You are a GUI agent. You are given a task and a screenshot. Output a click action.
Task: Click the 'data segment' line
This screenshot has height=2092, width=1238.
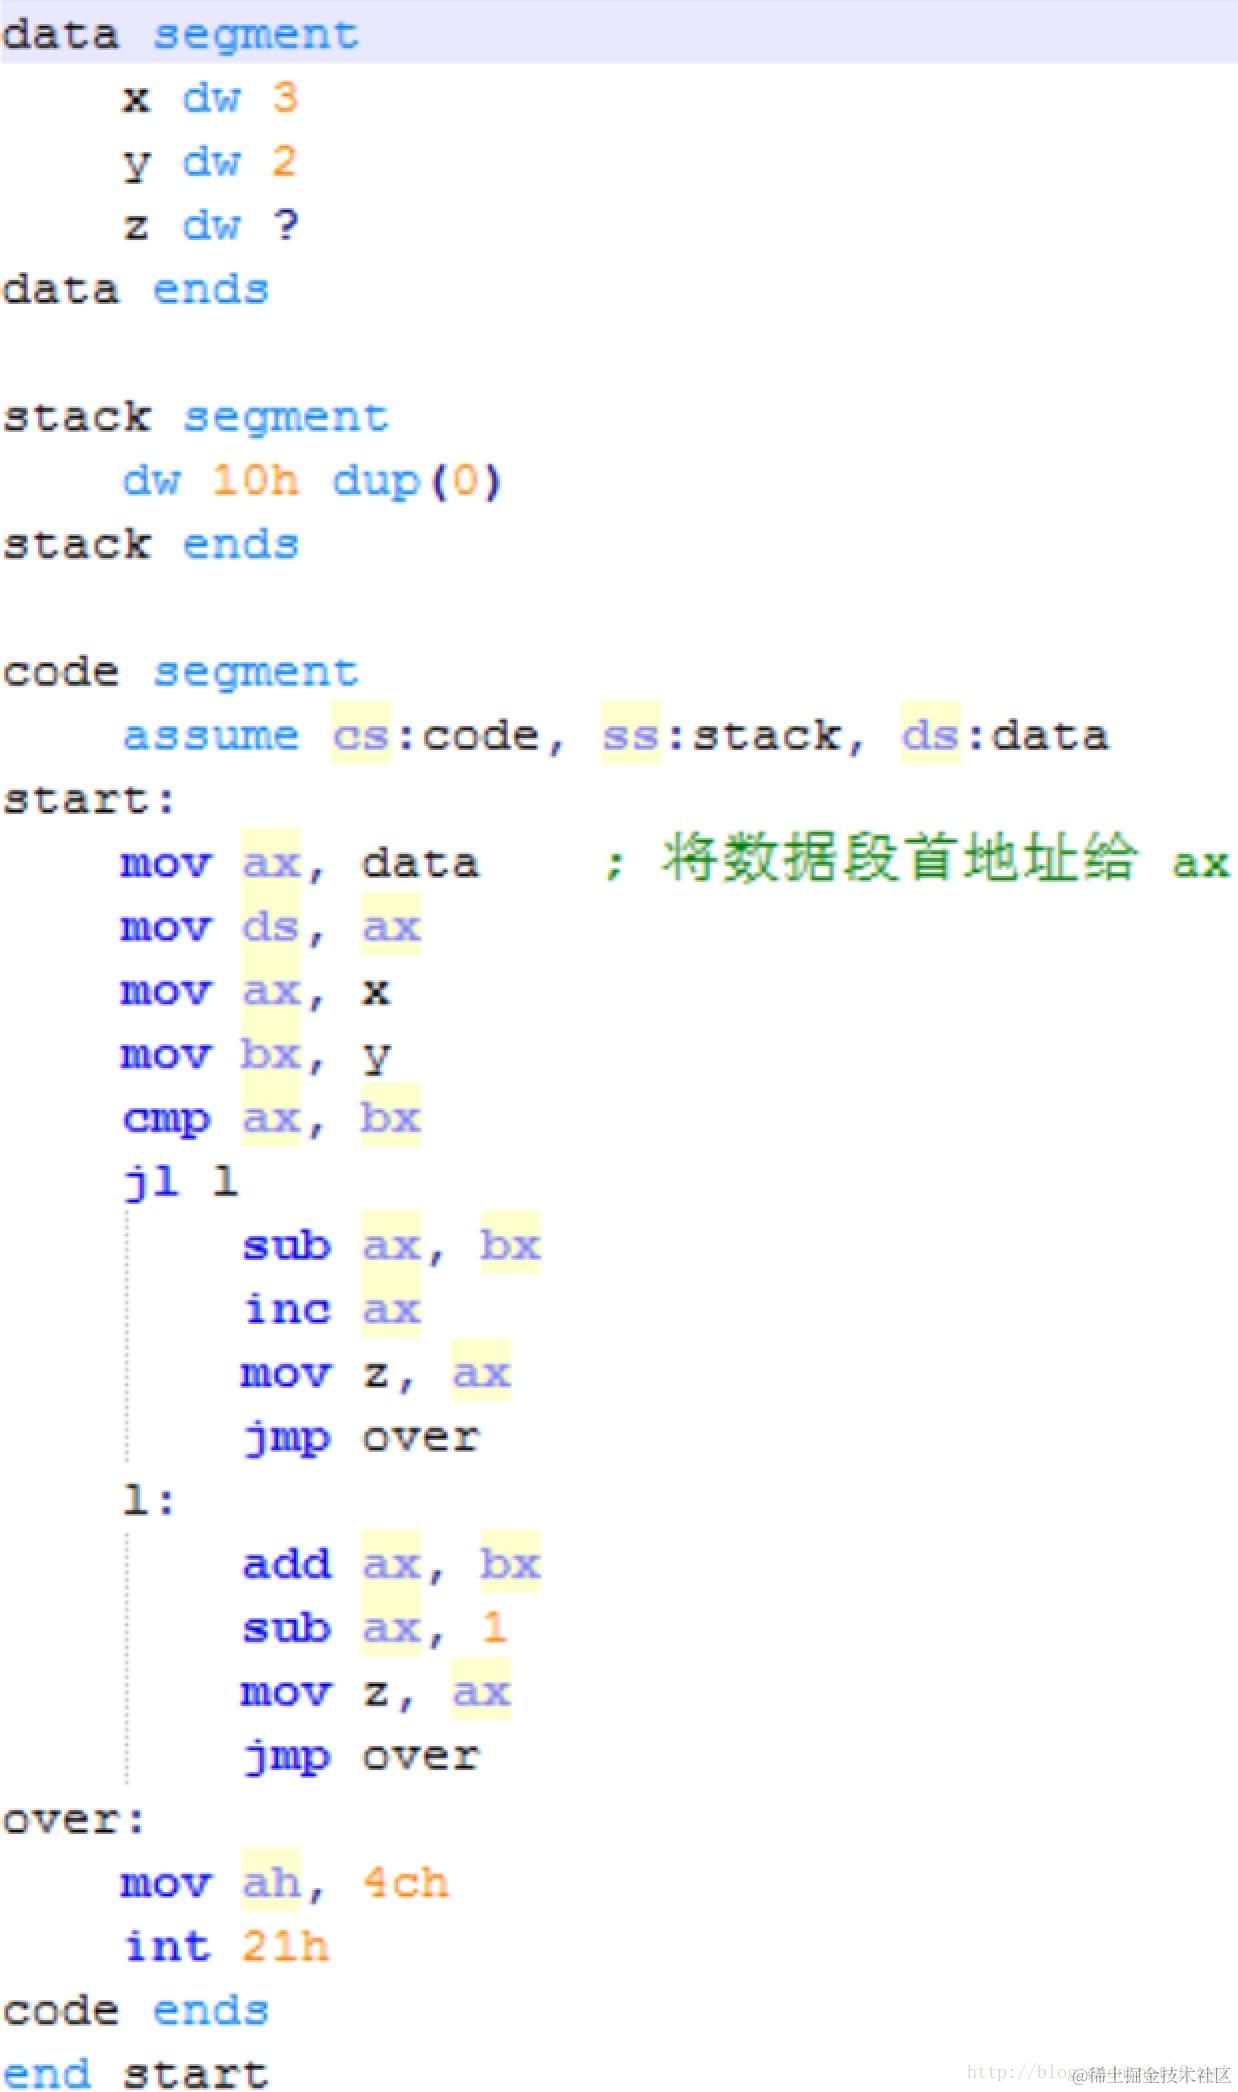180,35
